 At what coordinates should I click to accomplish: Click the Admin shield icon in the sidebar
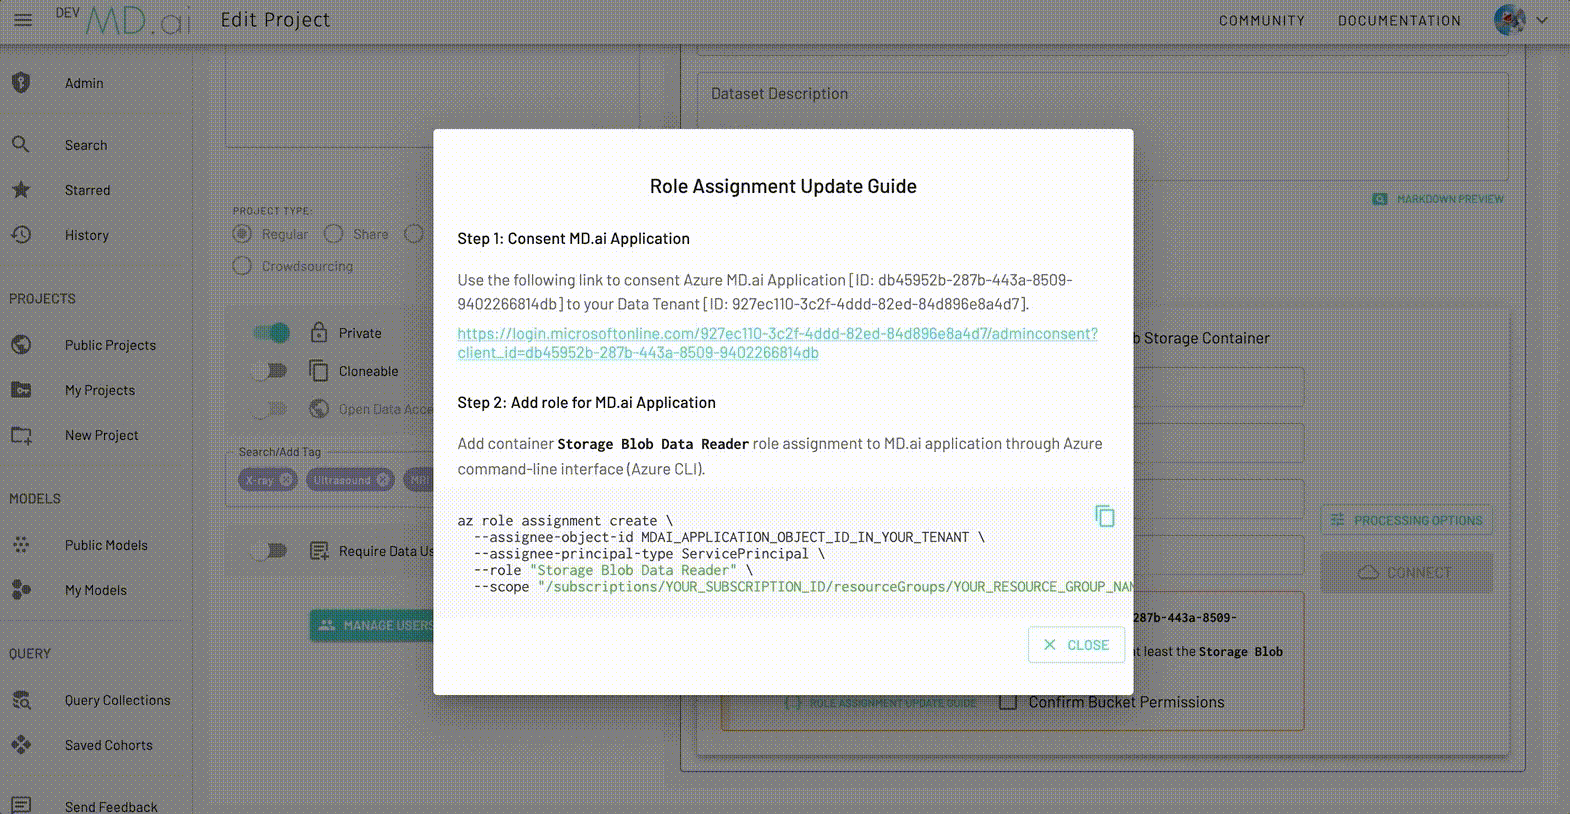tap(21, 83)
